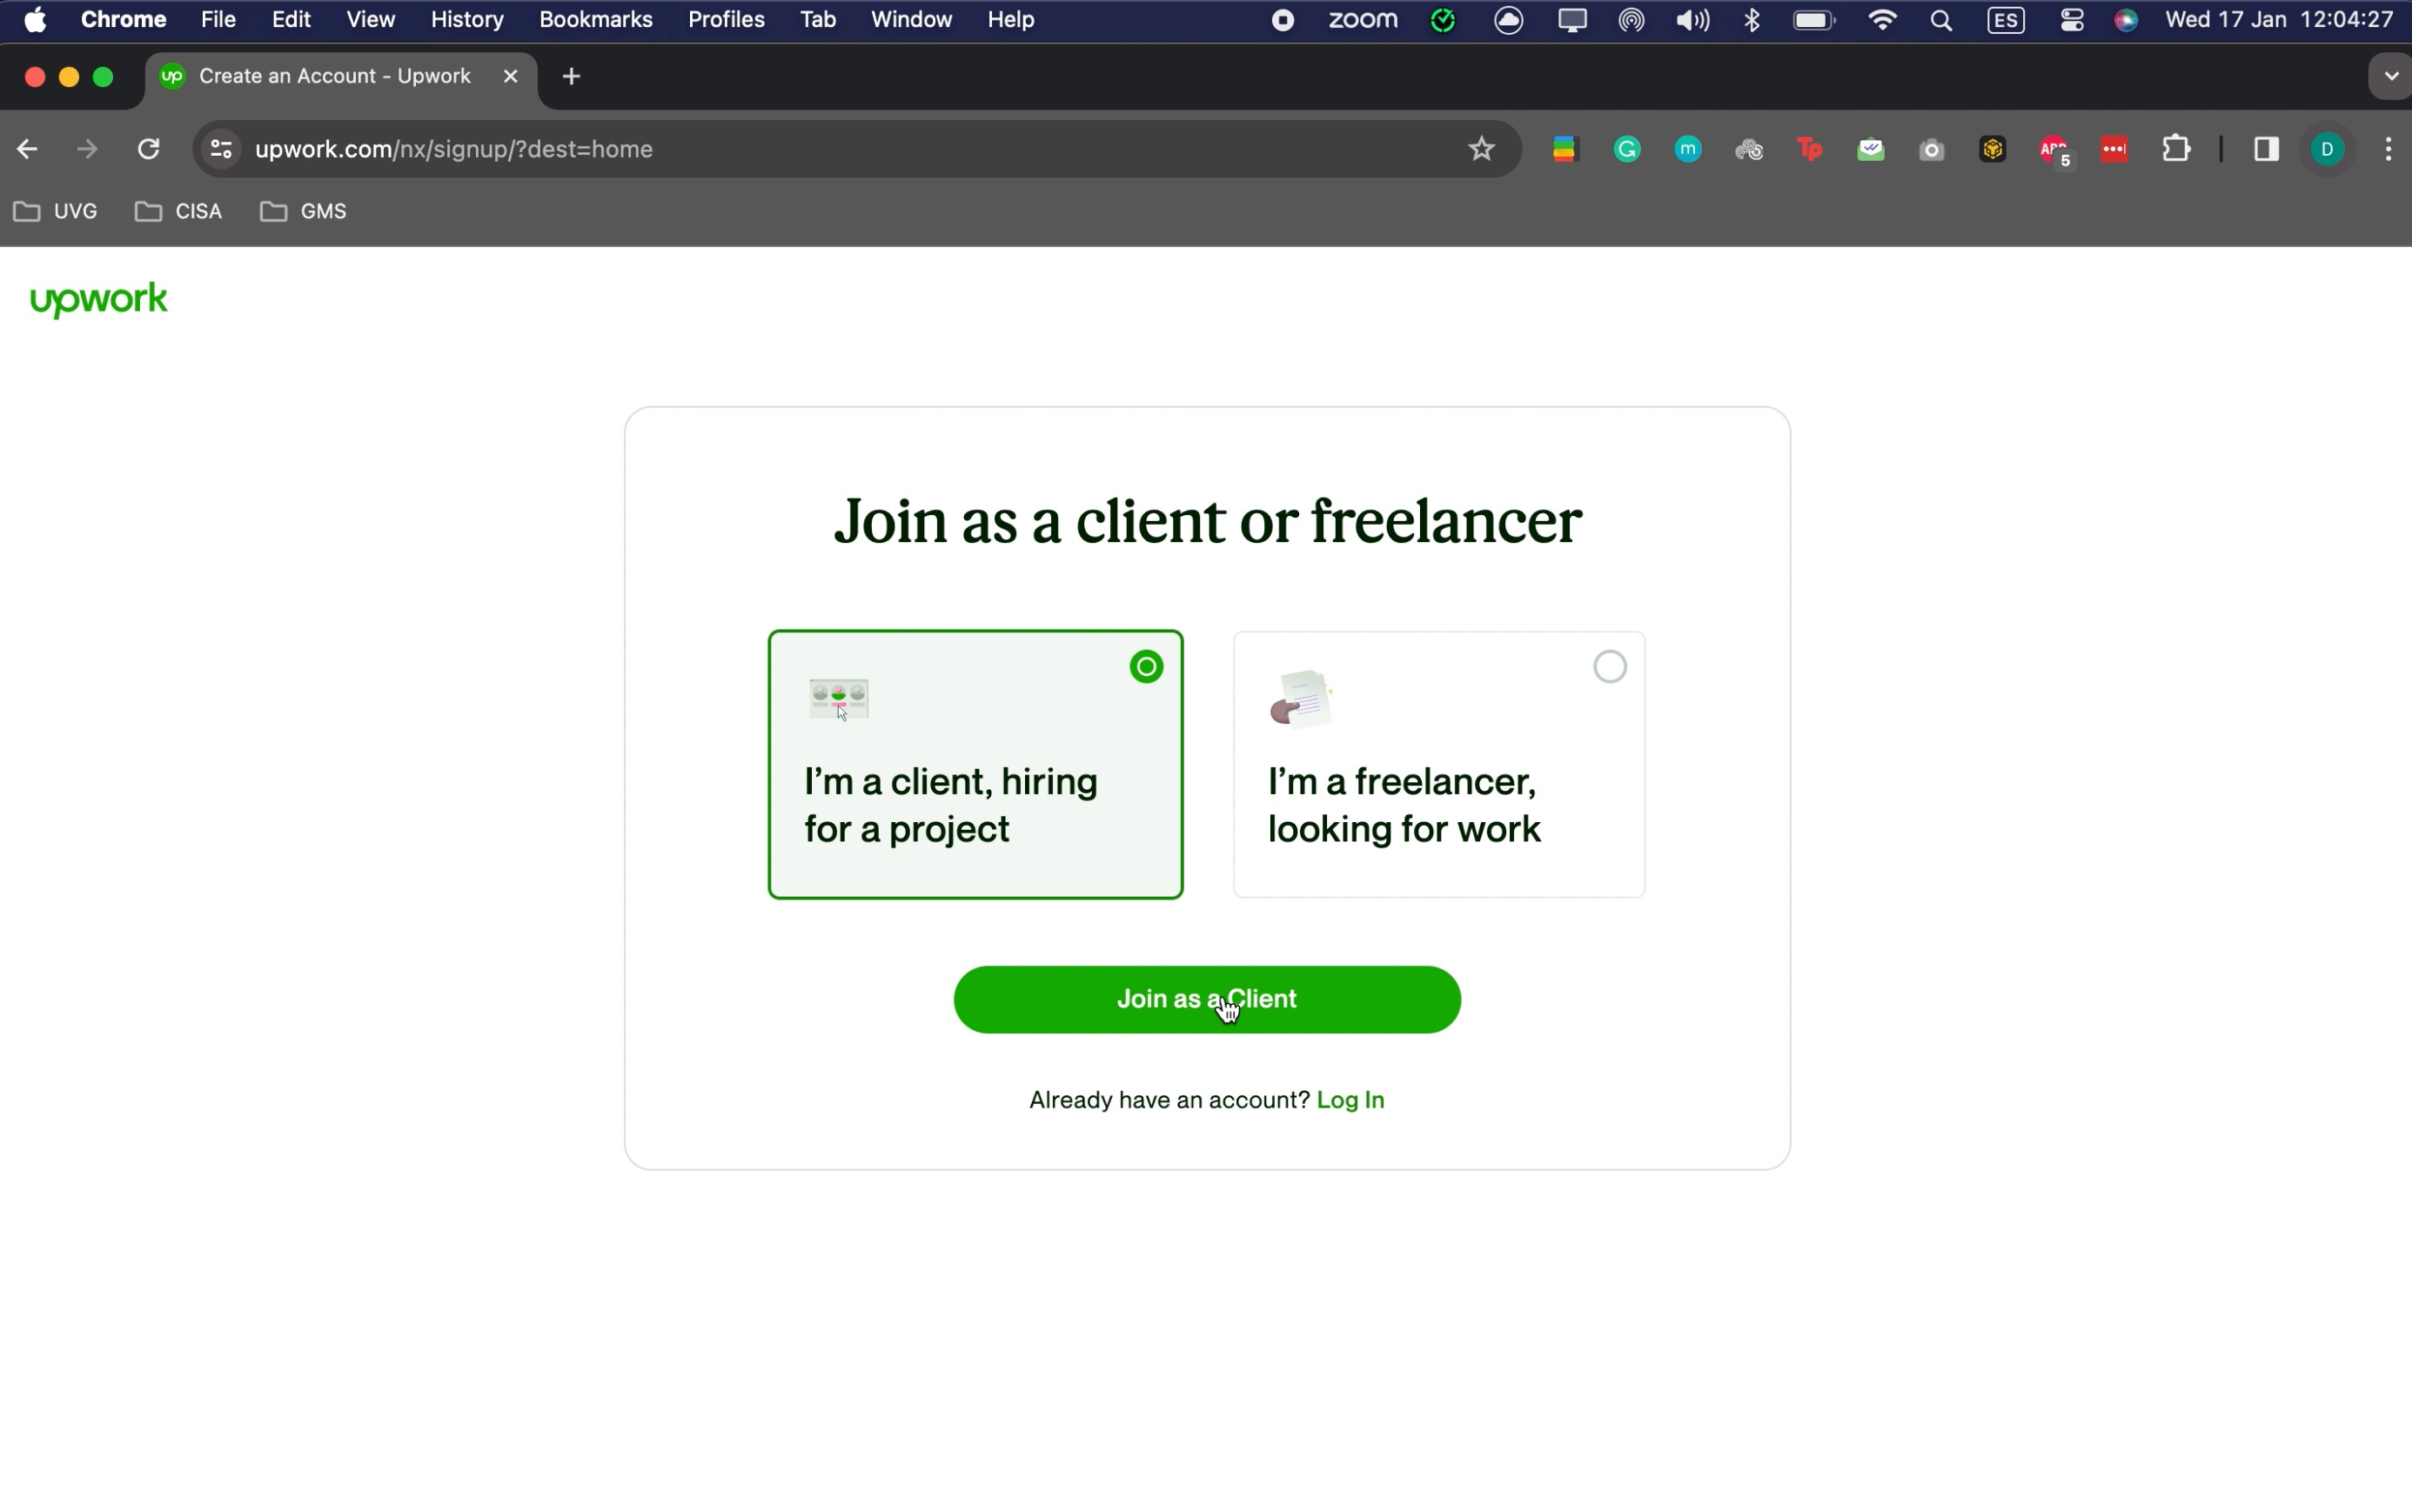The height and width of the screenshot is (1512, 2412).
Task: Go back to previous page
Action: (27, 149)
